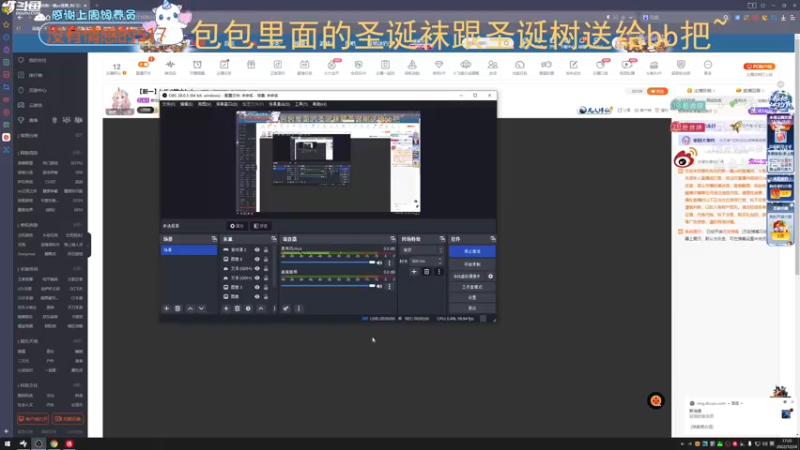The image size is (800, 450).
Task: Click 启动虚拟摄像机 in OBS Controls
Action: pos(467,276)
